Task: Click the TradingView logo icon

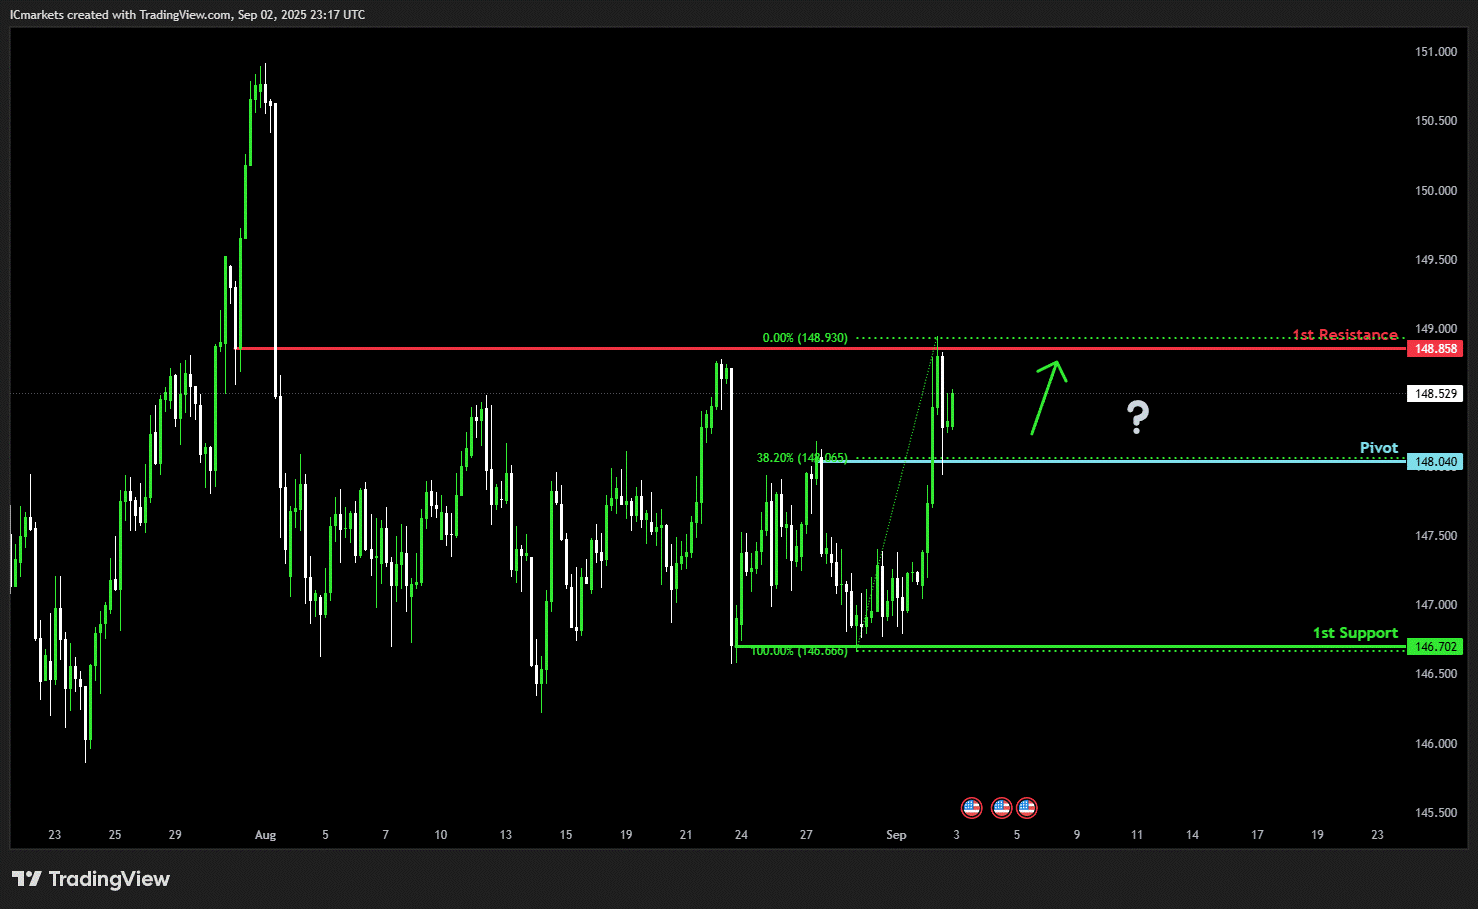Action: [x=27, y=879]
